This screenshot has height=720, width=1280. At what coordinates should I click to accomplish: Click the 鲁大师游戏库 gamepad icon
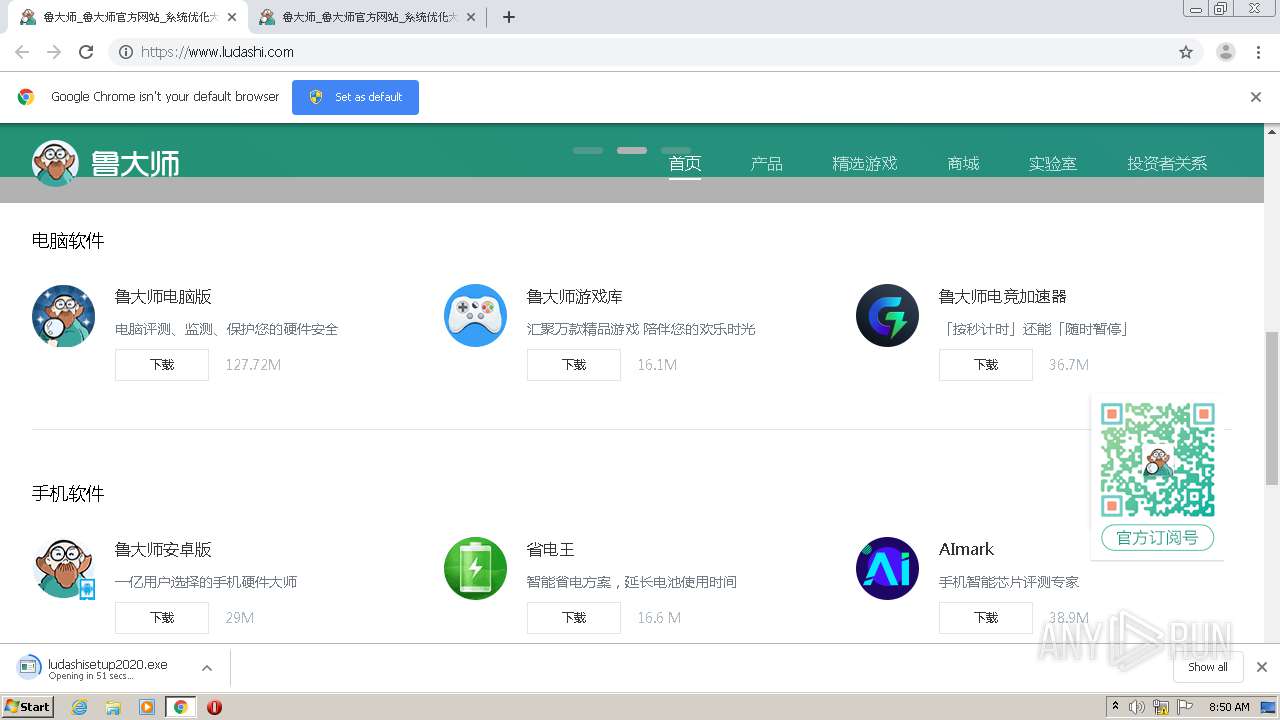tap(475, 316)
